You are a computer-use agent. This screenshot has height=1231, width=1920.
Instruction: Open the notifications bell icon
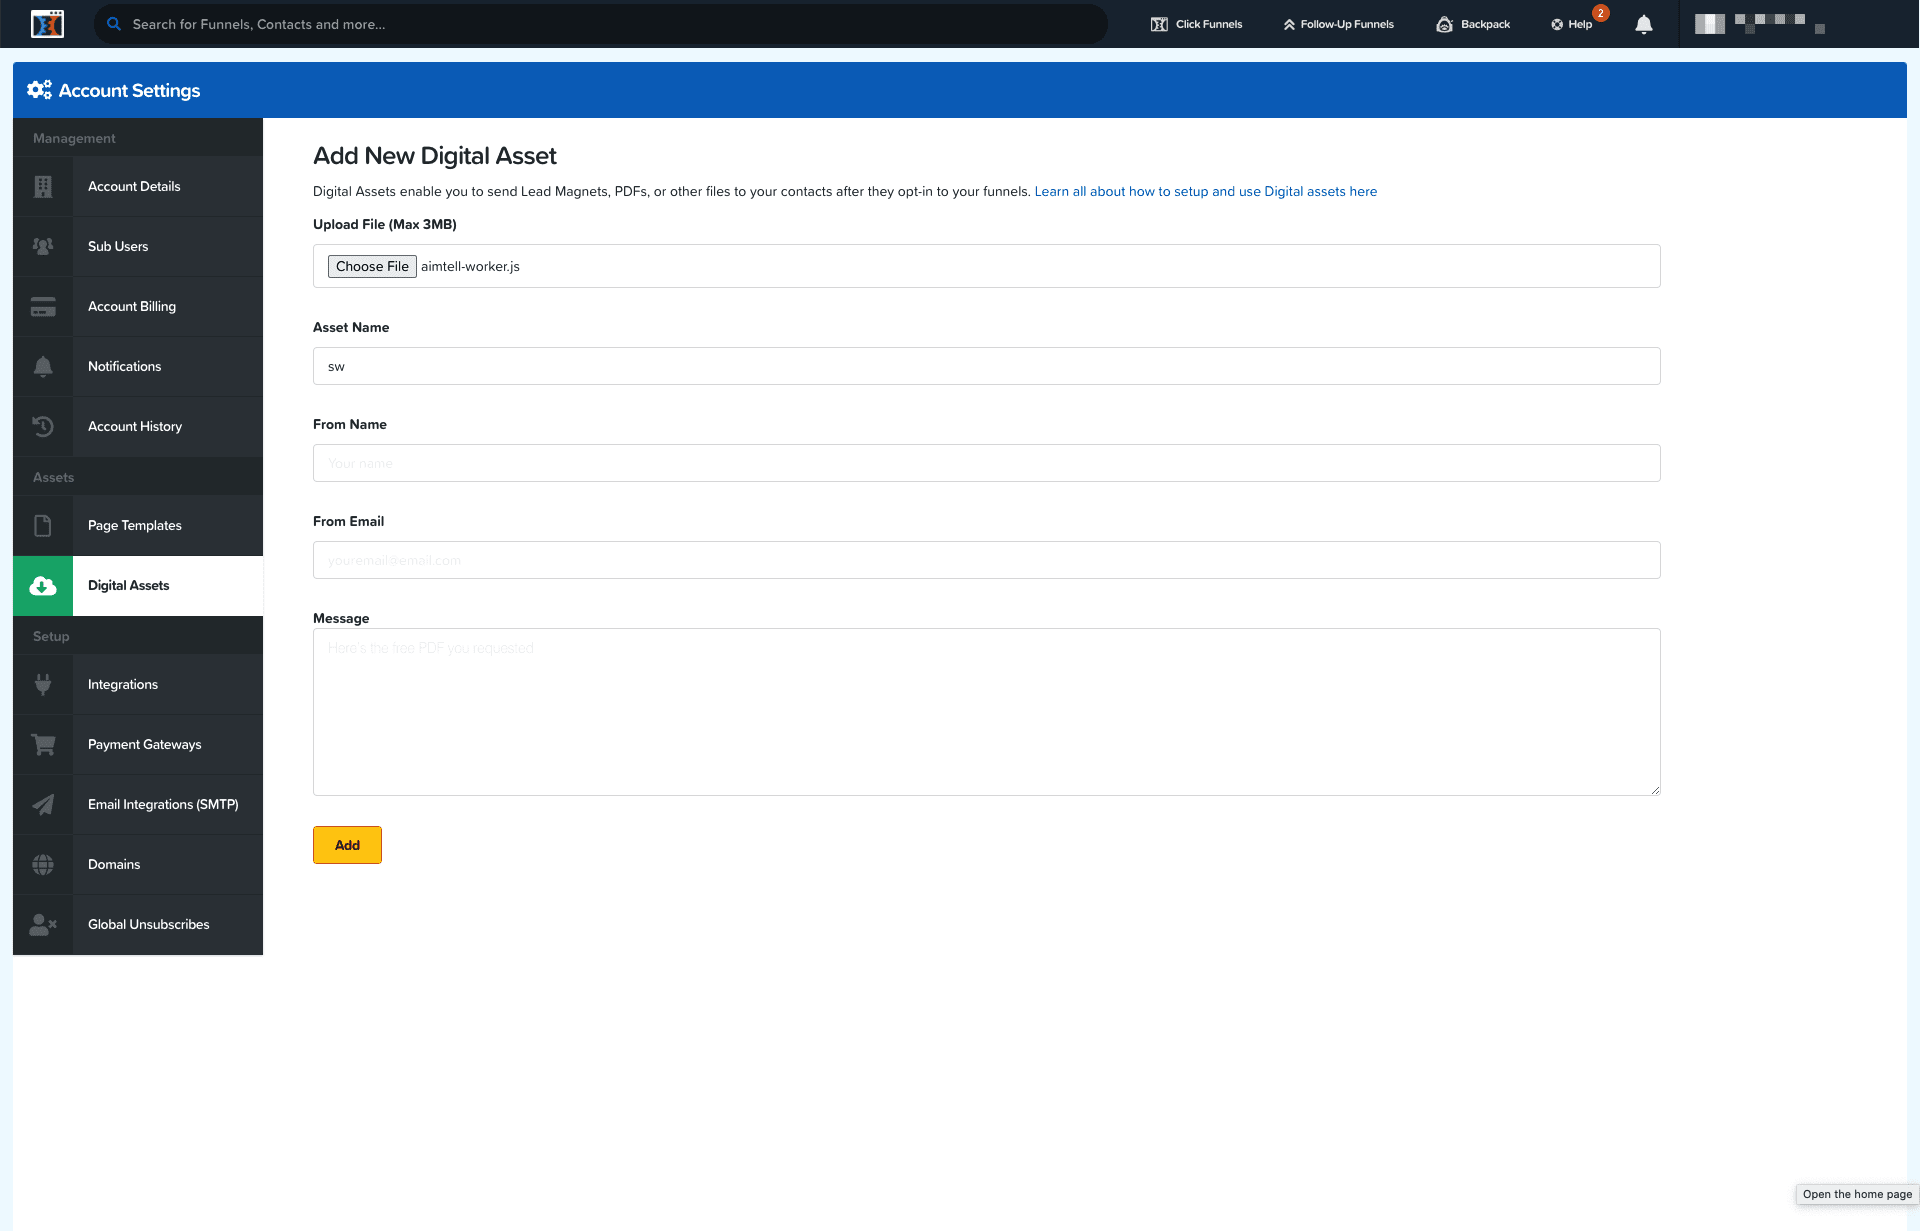pyautogui.click(x=1643, y=25)
